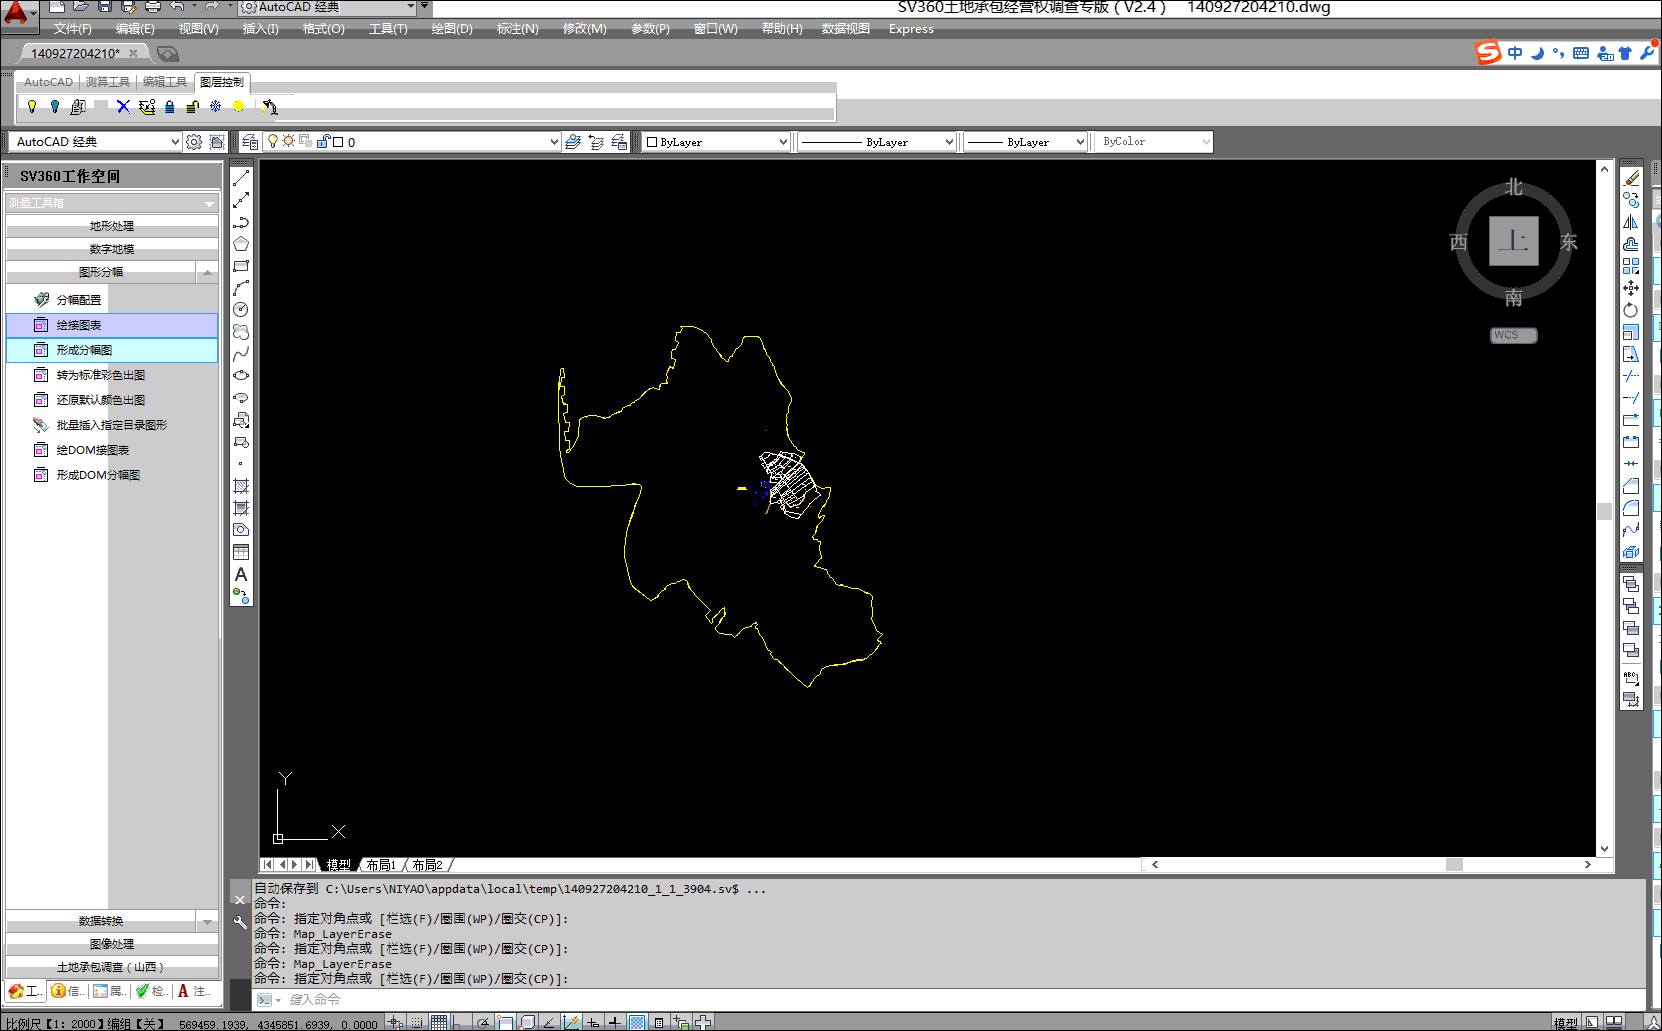Open the AutoCAD 经典 workspace dropdown
The image size is (1662, 1031).
pyautogui.click(x=175, y=142)
